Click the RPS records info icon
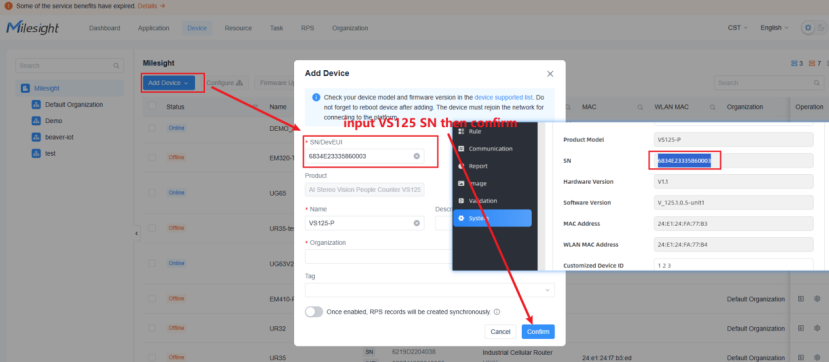 tap(497, 312)
